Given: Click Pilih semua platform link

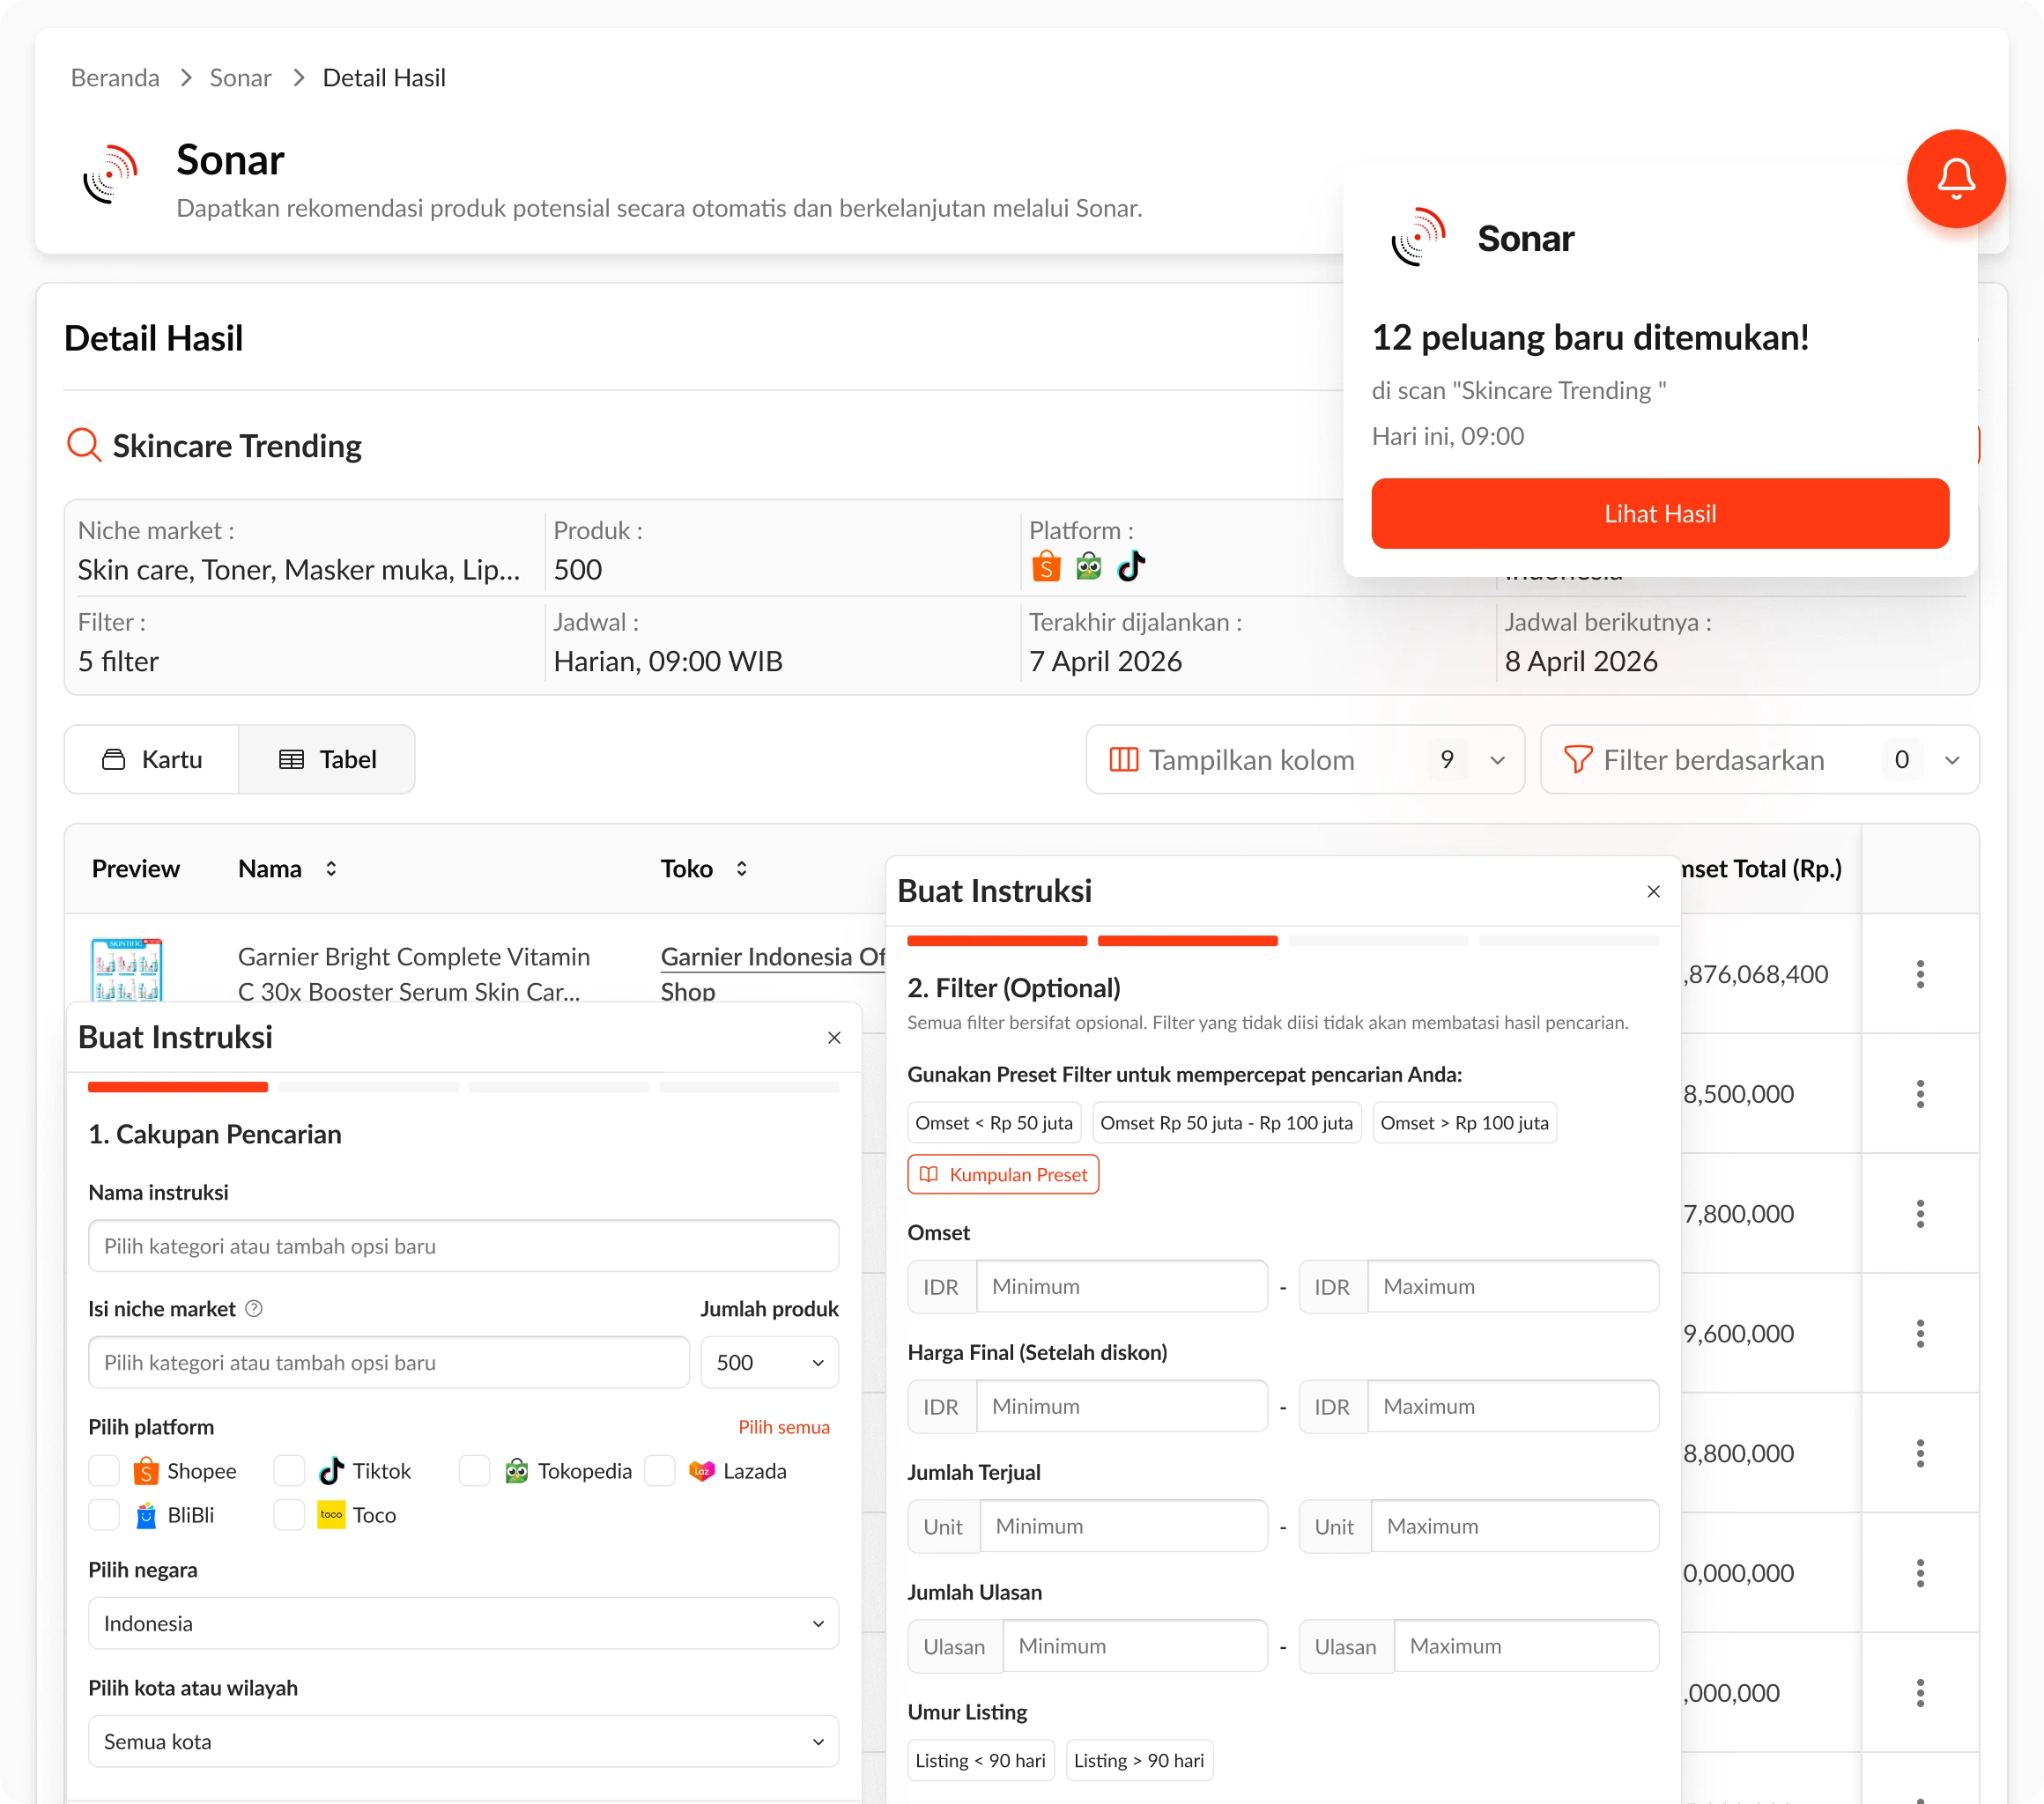Looking at the screenshot, I should point(784,1427).
